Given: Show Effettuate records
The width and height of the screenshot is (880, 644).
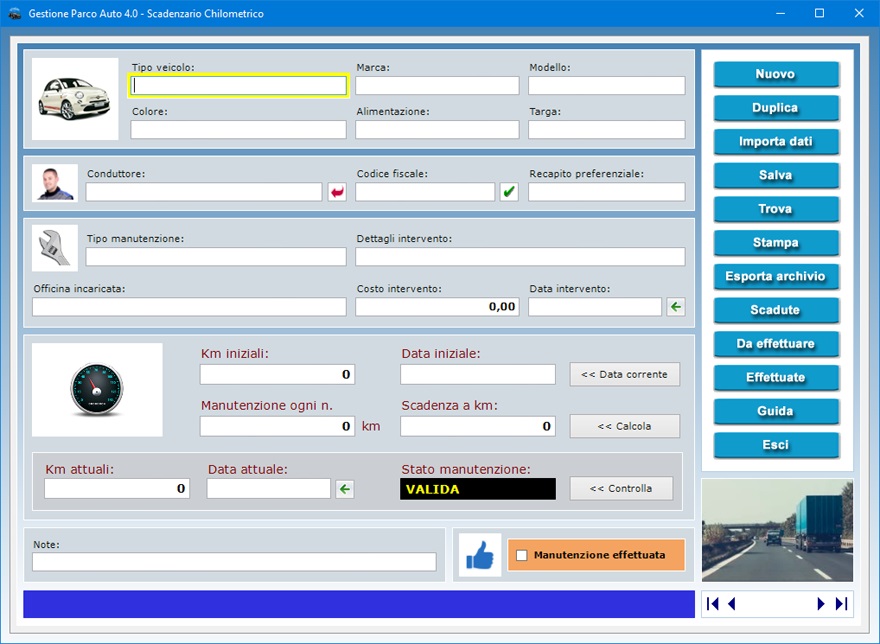Looking at the screenshot, I should [776, 377].
